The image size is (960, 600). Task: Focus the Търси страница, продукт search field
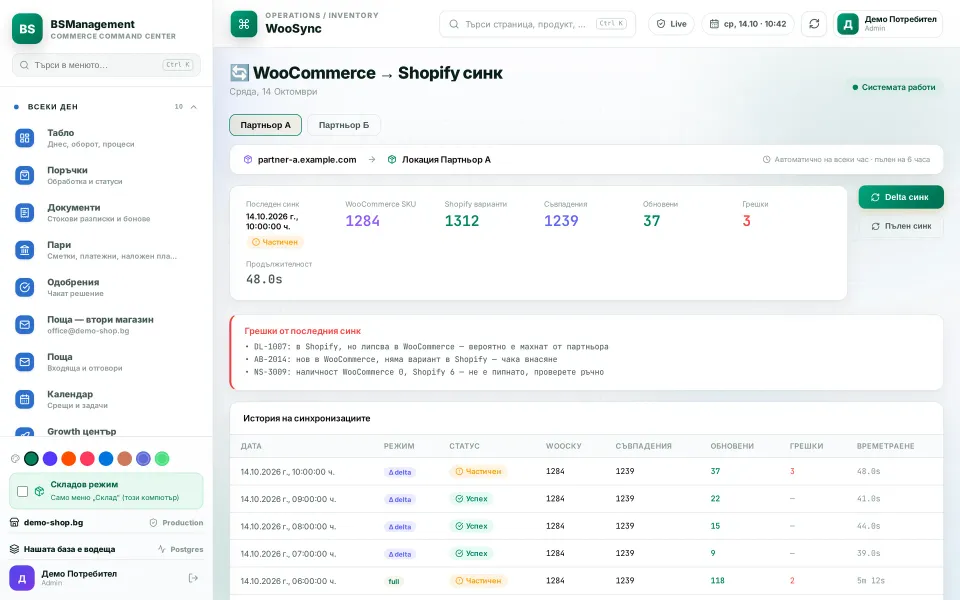click(537, 24)
